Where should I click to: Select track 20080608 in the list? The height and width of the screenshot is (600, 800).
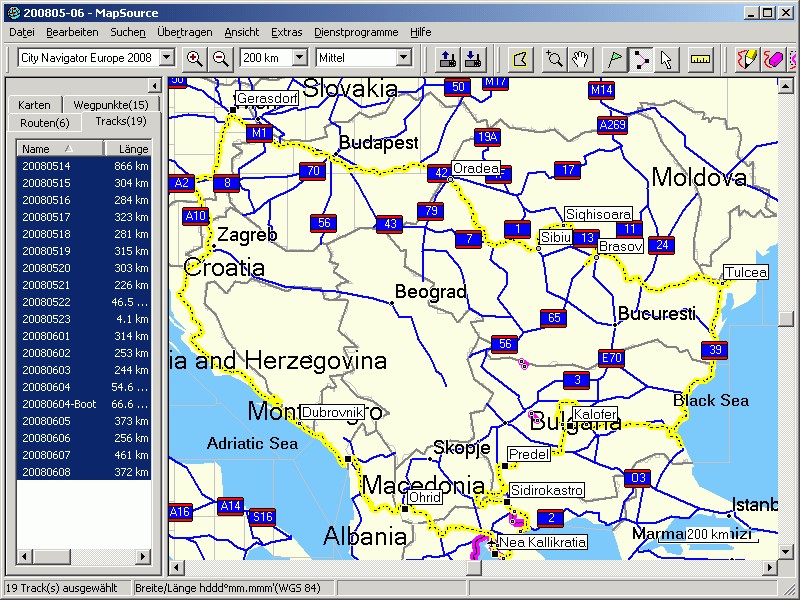(x=84, y=472)
